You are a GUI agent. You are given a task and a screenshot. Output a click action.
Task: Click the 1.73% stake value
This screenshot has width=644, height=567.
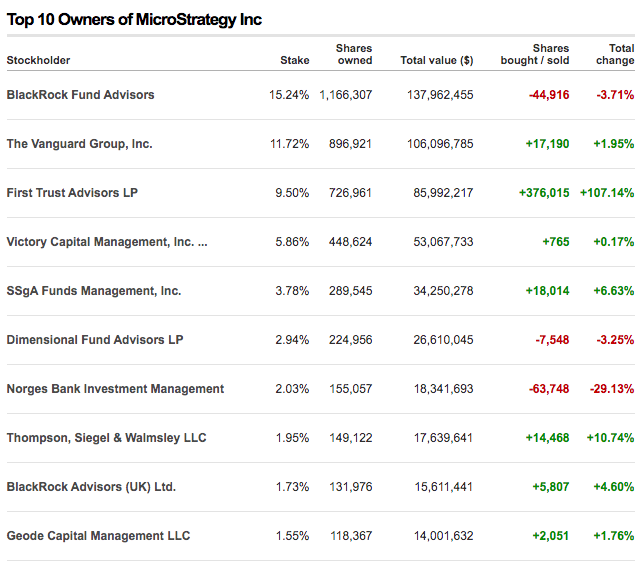(x=292, y=487)
